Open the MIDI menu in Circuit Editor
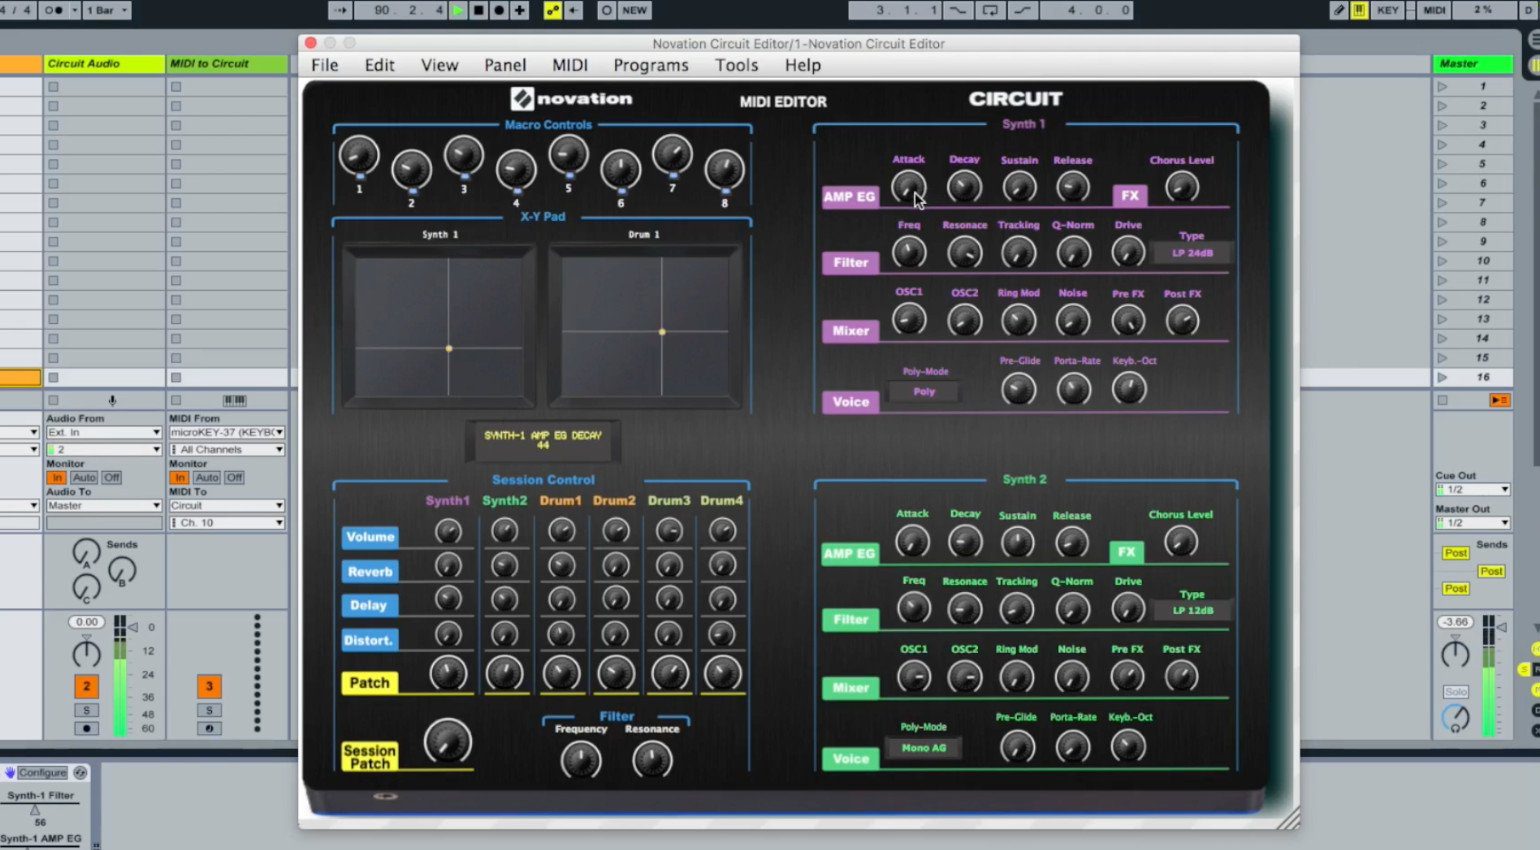 click(x=570, y=65)
